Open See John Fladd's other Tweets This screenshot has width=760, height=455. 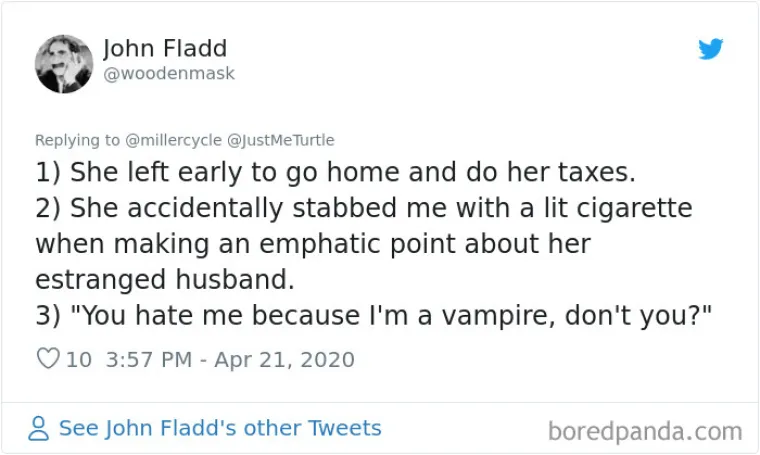220,428
